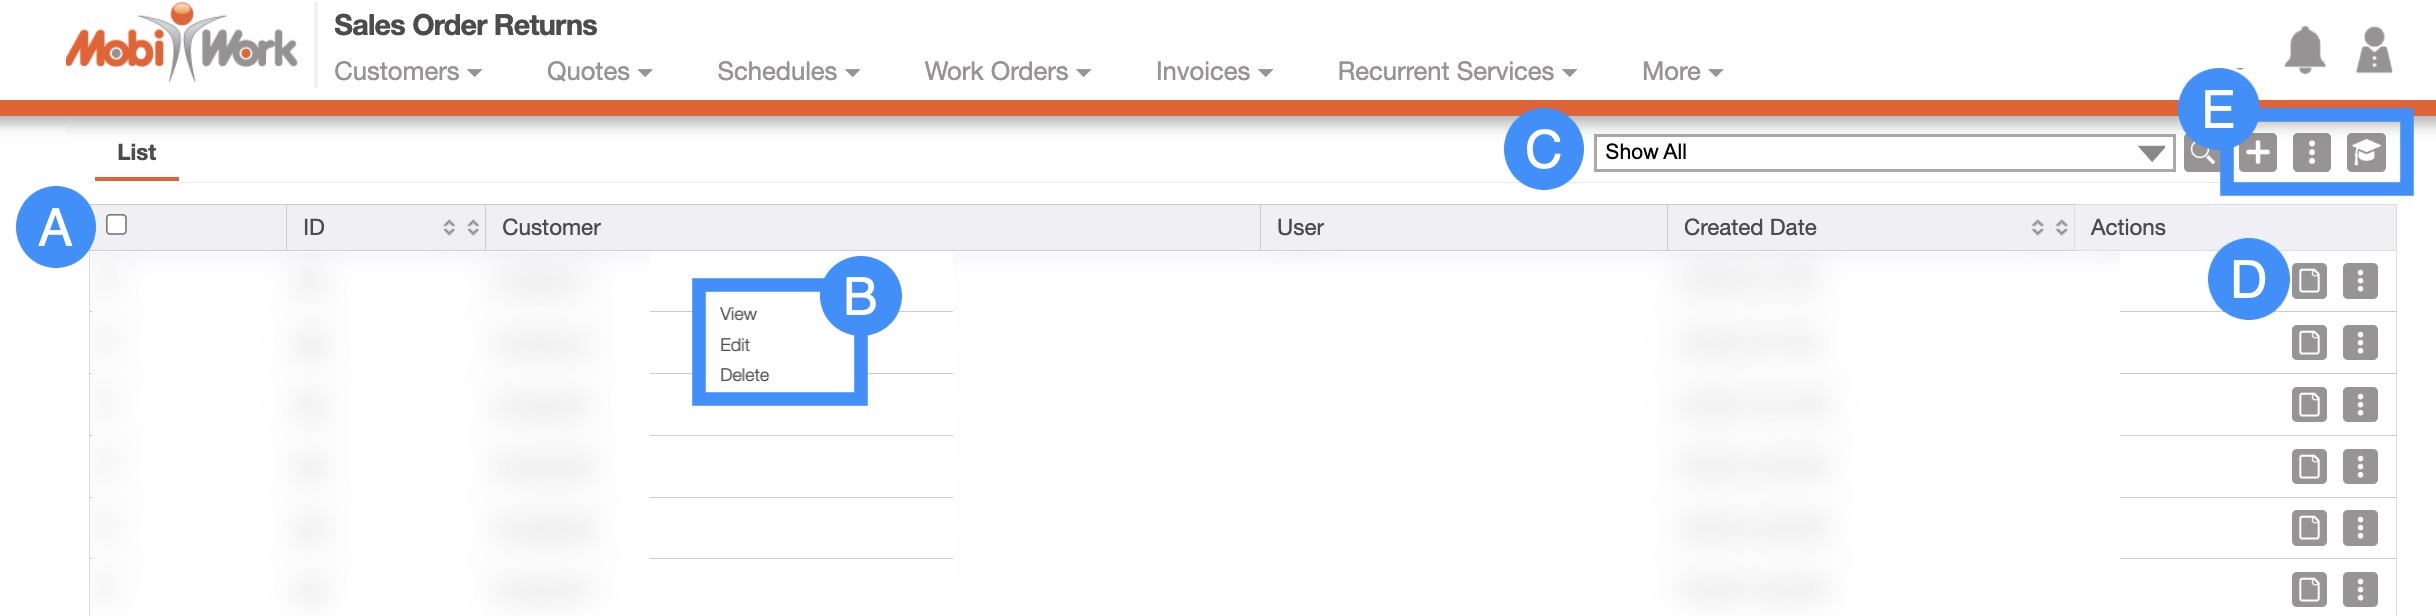Expand the Customers menu
Viewport: 2436px width, 616px height.
pyautogui.click(x=407, y=72)
